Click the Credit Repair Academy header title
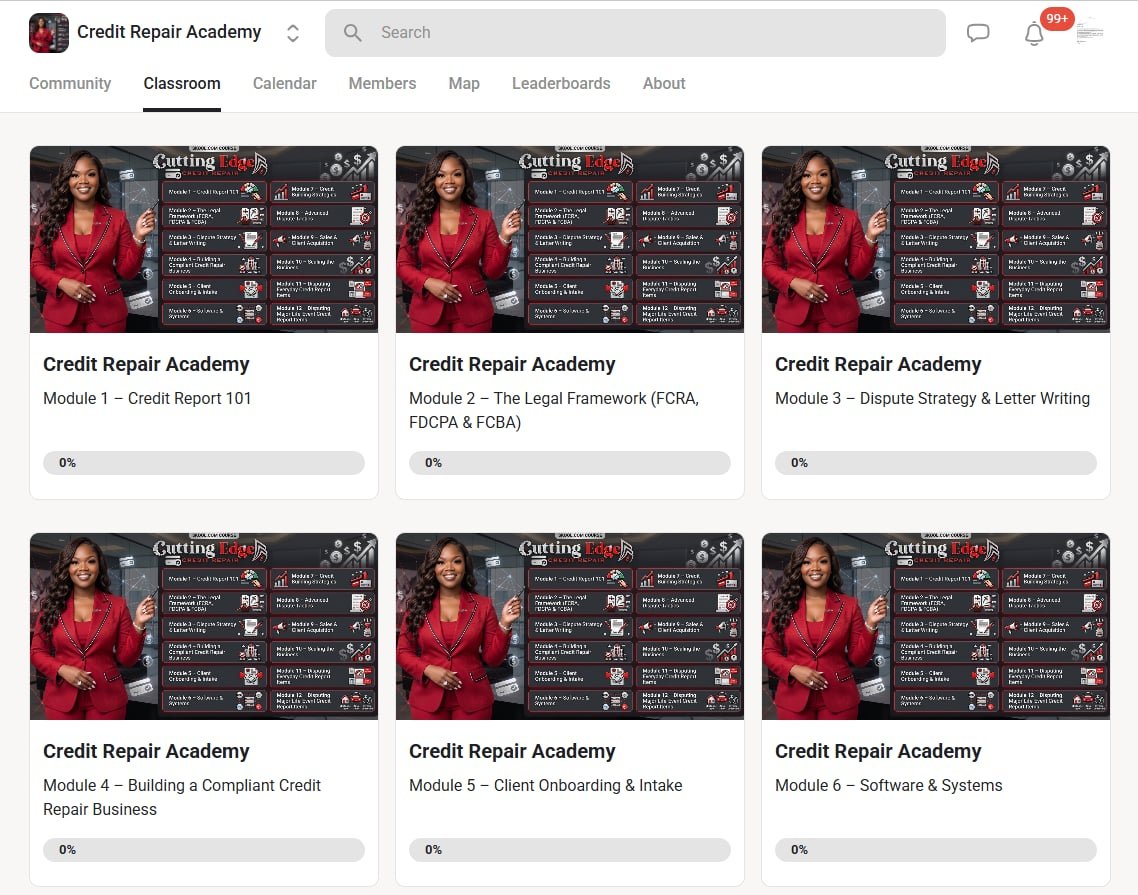The image size is (1138, 895). [169, 32]
